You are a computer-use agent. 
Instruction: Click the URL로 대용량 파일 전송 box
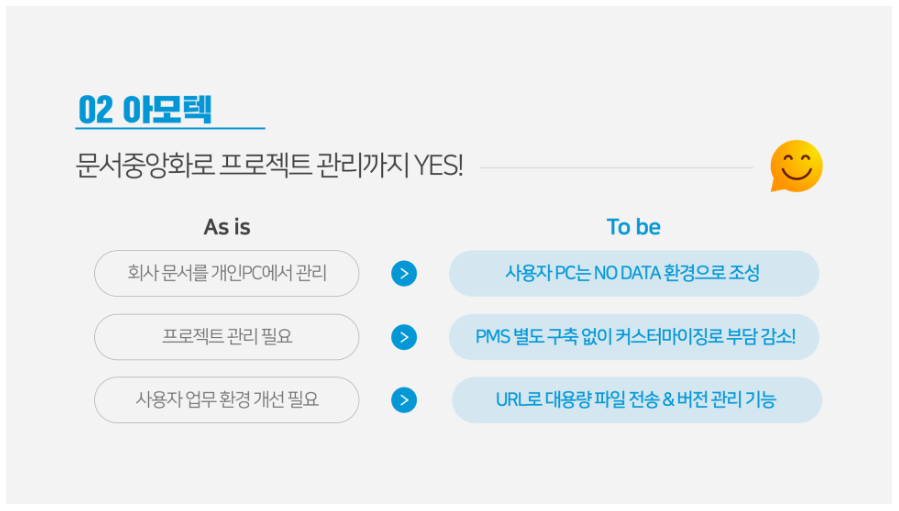[636, 400]
